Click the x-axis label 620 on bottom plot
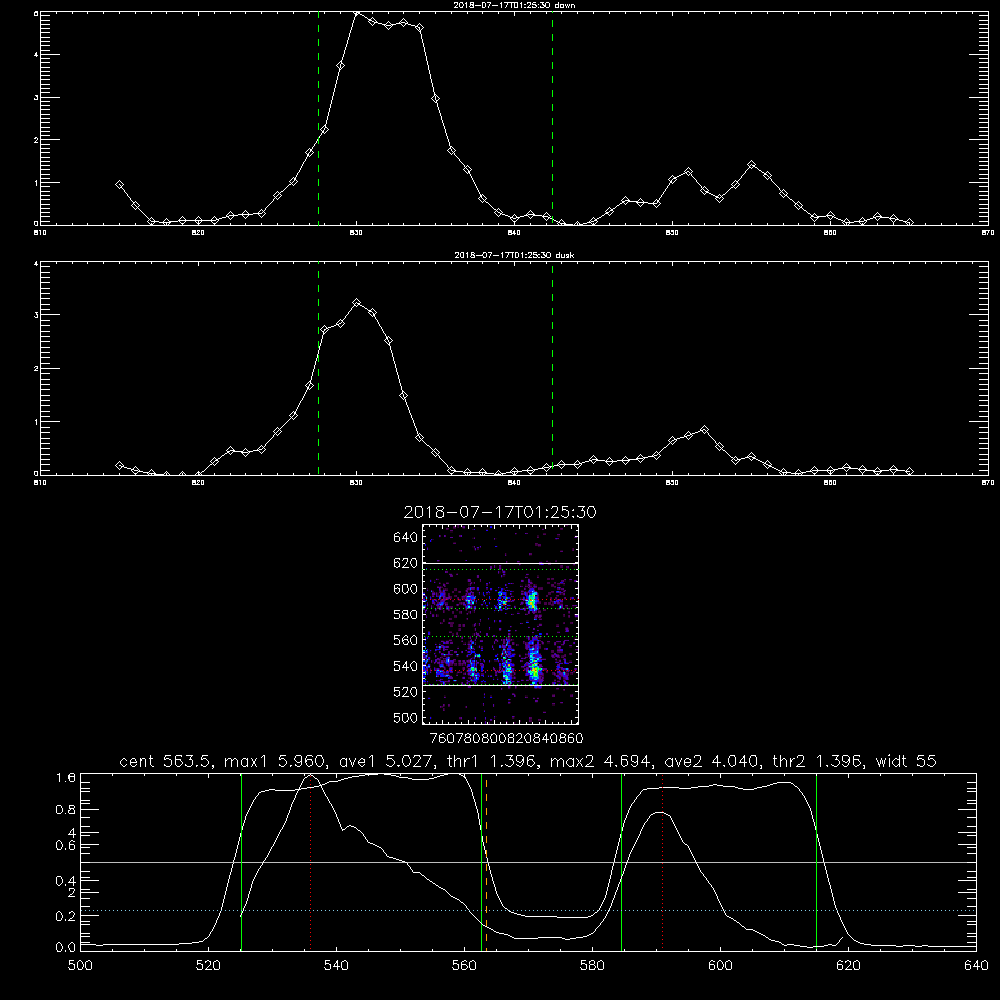The width and height of the screenshot is (1000, 1000). (x=848, y=966)
